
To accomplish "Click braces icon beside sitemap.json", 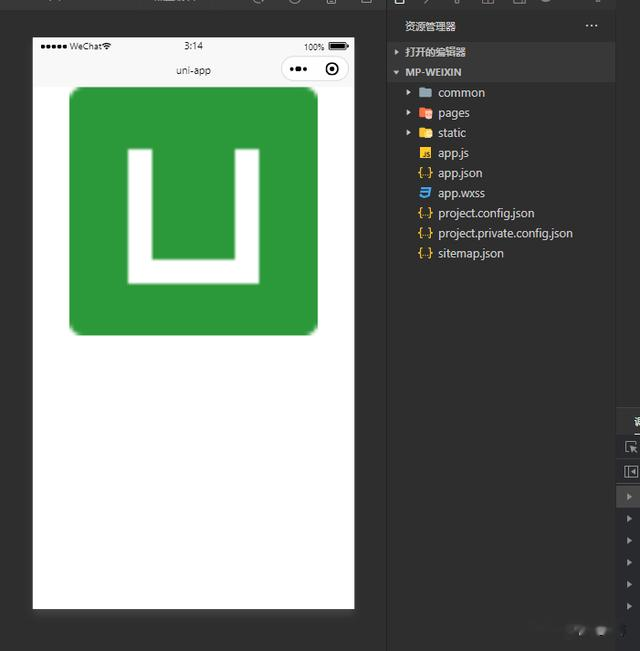I will 425,253.
